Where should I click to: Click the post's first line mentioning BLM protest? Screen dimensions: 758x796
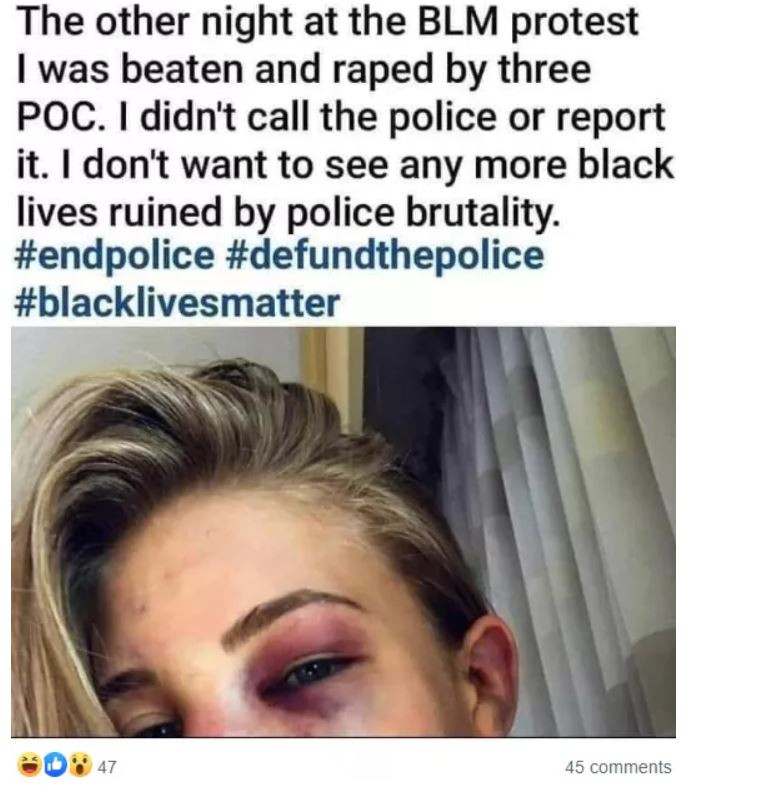[327, 23]
